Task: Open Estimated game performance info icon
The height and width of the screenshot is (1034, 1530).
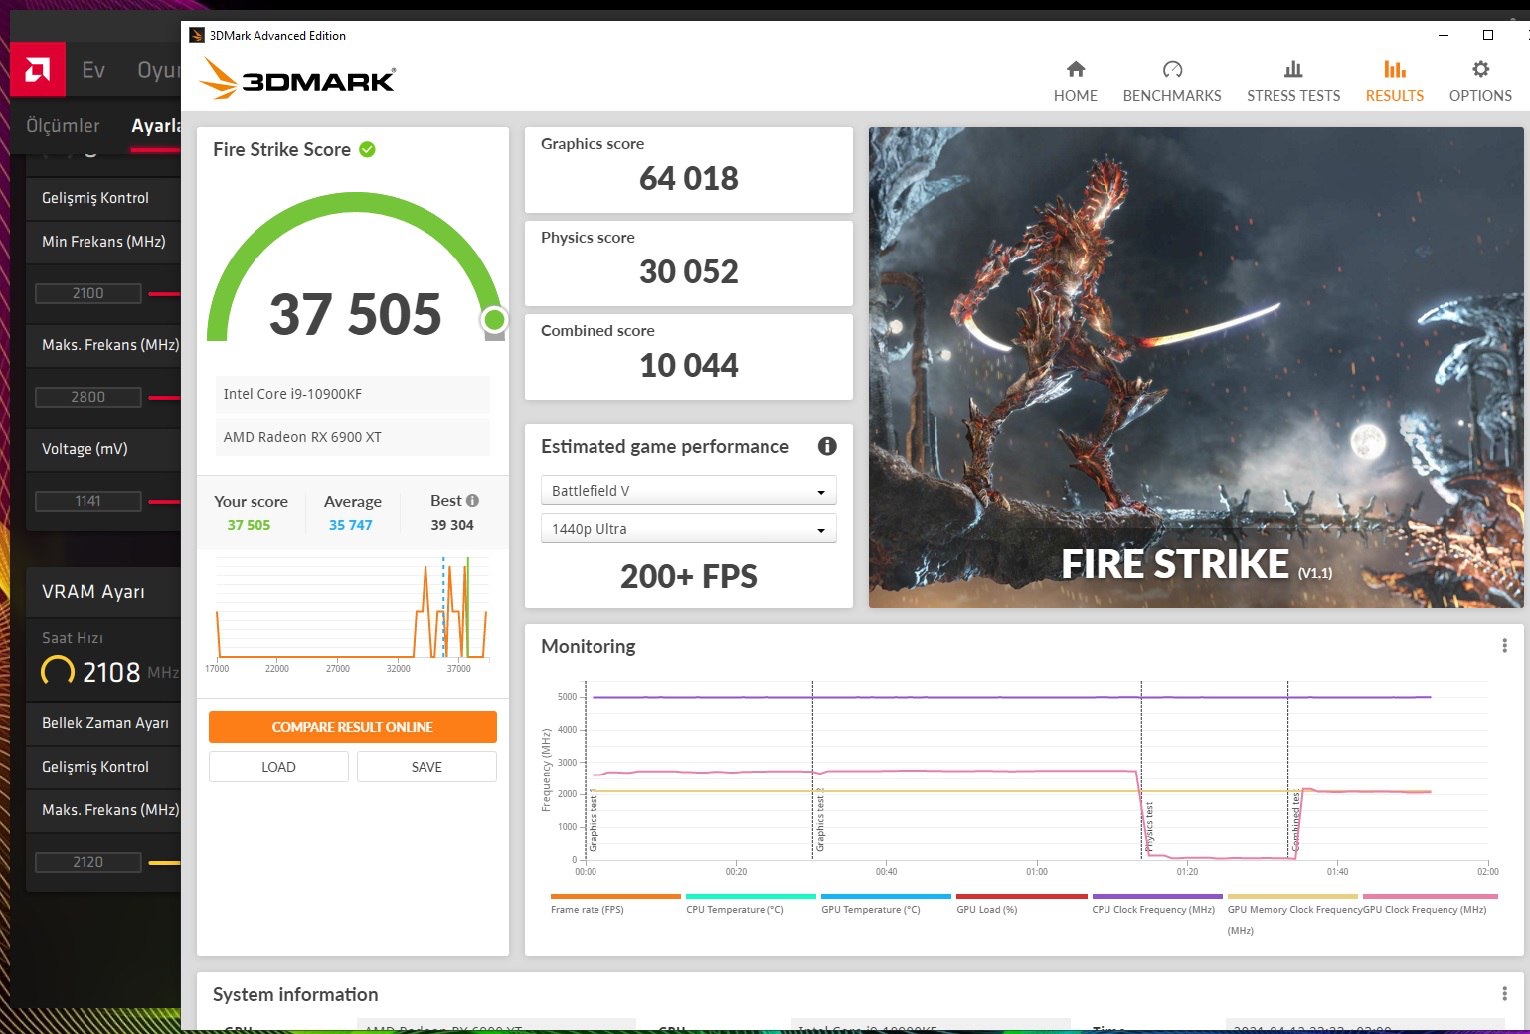Action: [827, 446]
